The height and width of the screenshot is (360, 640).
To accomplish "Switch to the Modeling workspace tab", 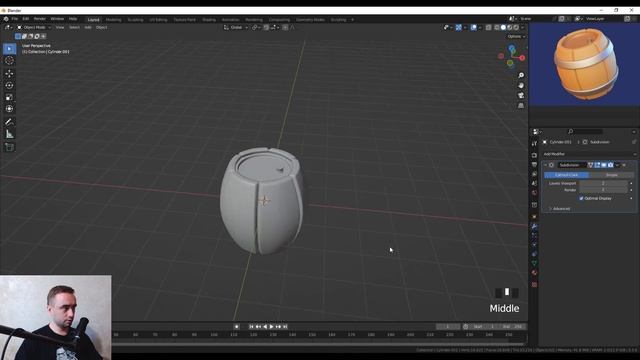I will tap(113, 20).
